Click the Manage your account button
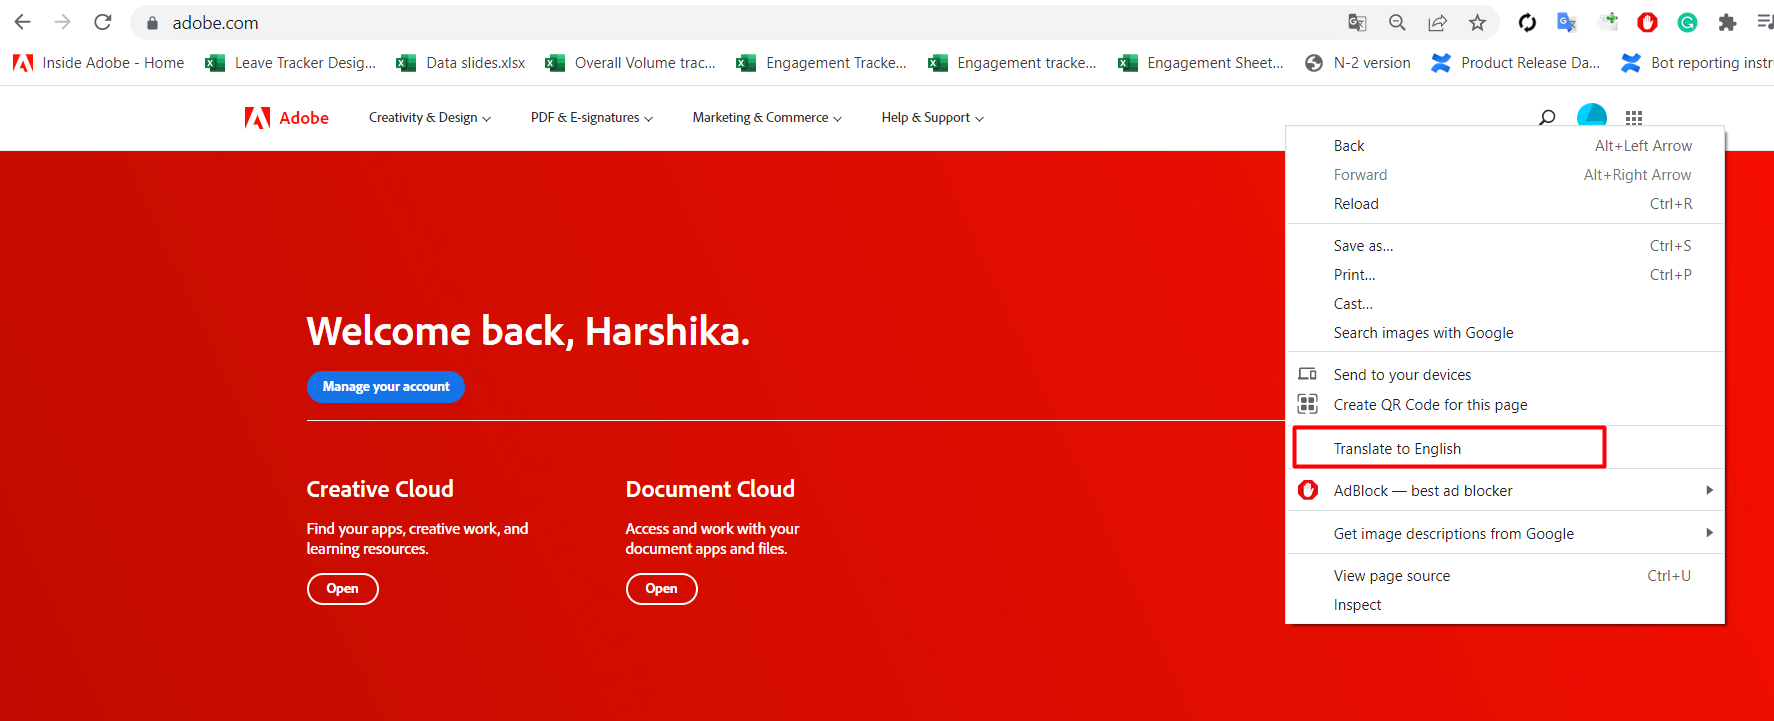This screenshot has width=1774, height=721. pos(386,387)
